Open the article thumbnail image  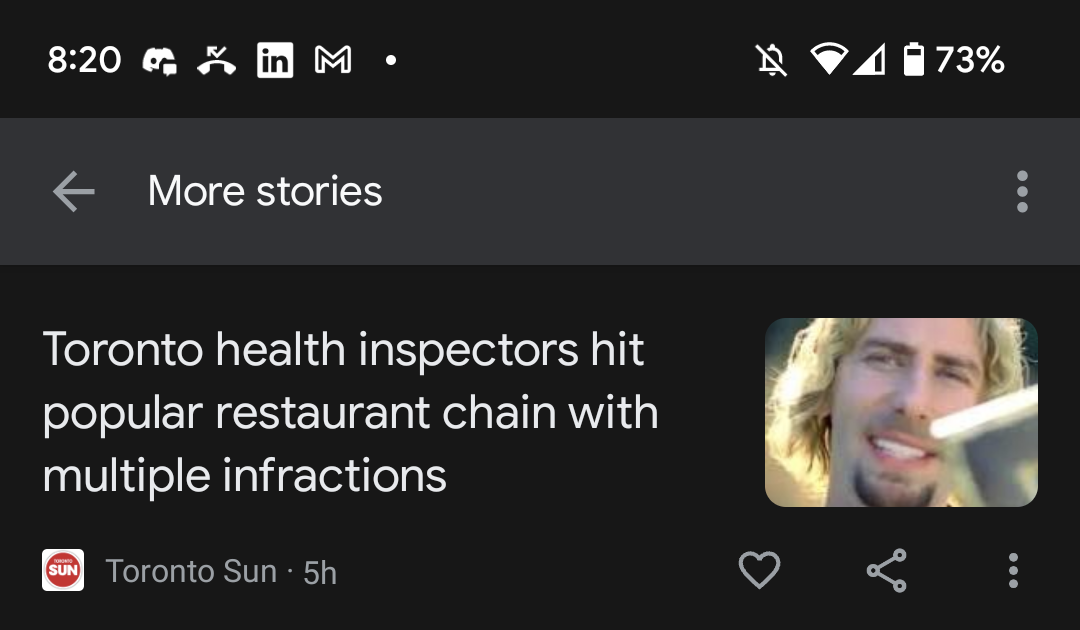(901, 412)
